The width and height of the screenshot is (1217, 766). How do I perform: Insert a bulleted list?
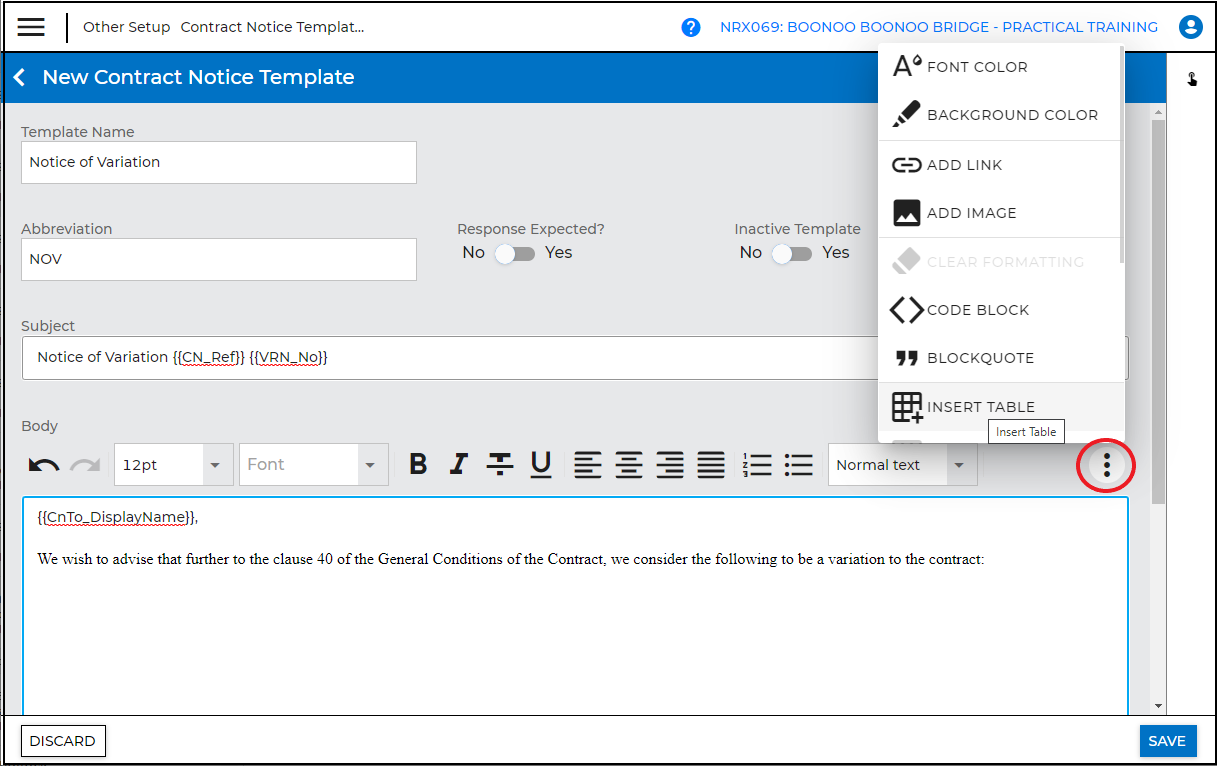pos(798,465)
